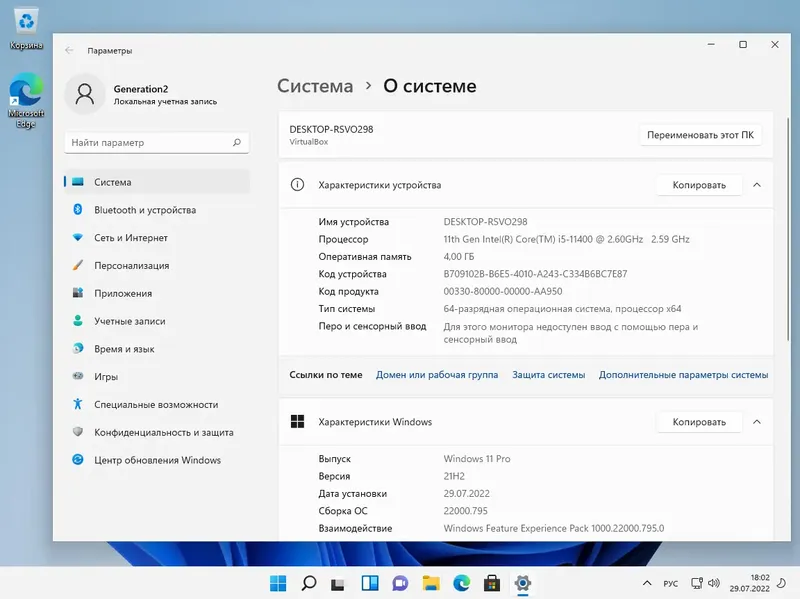
Task: Collapse the Характеристики устройства section
Action: tap(757, 185)
